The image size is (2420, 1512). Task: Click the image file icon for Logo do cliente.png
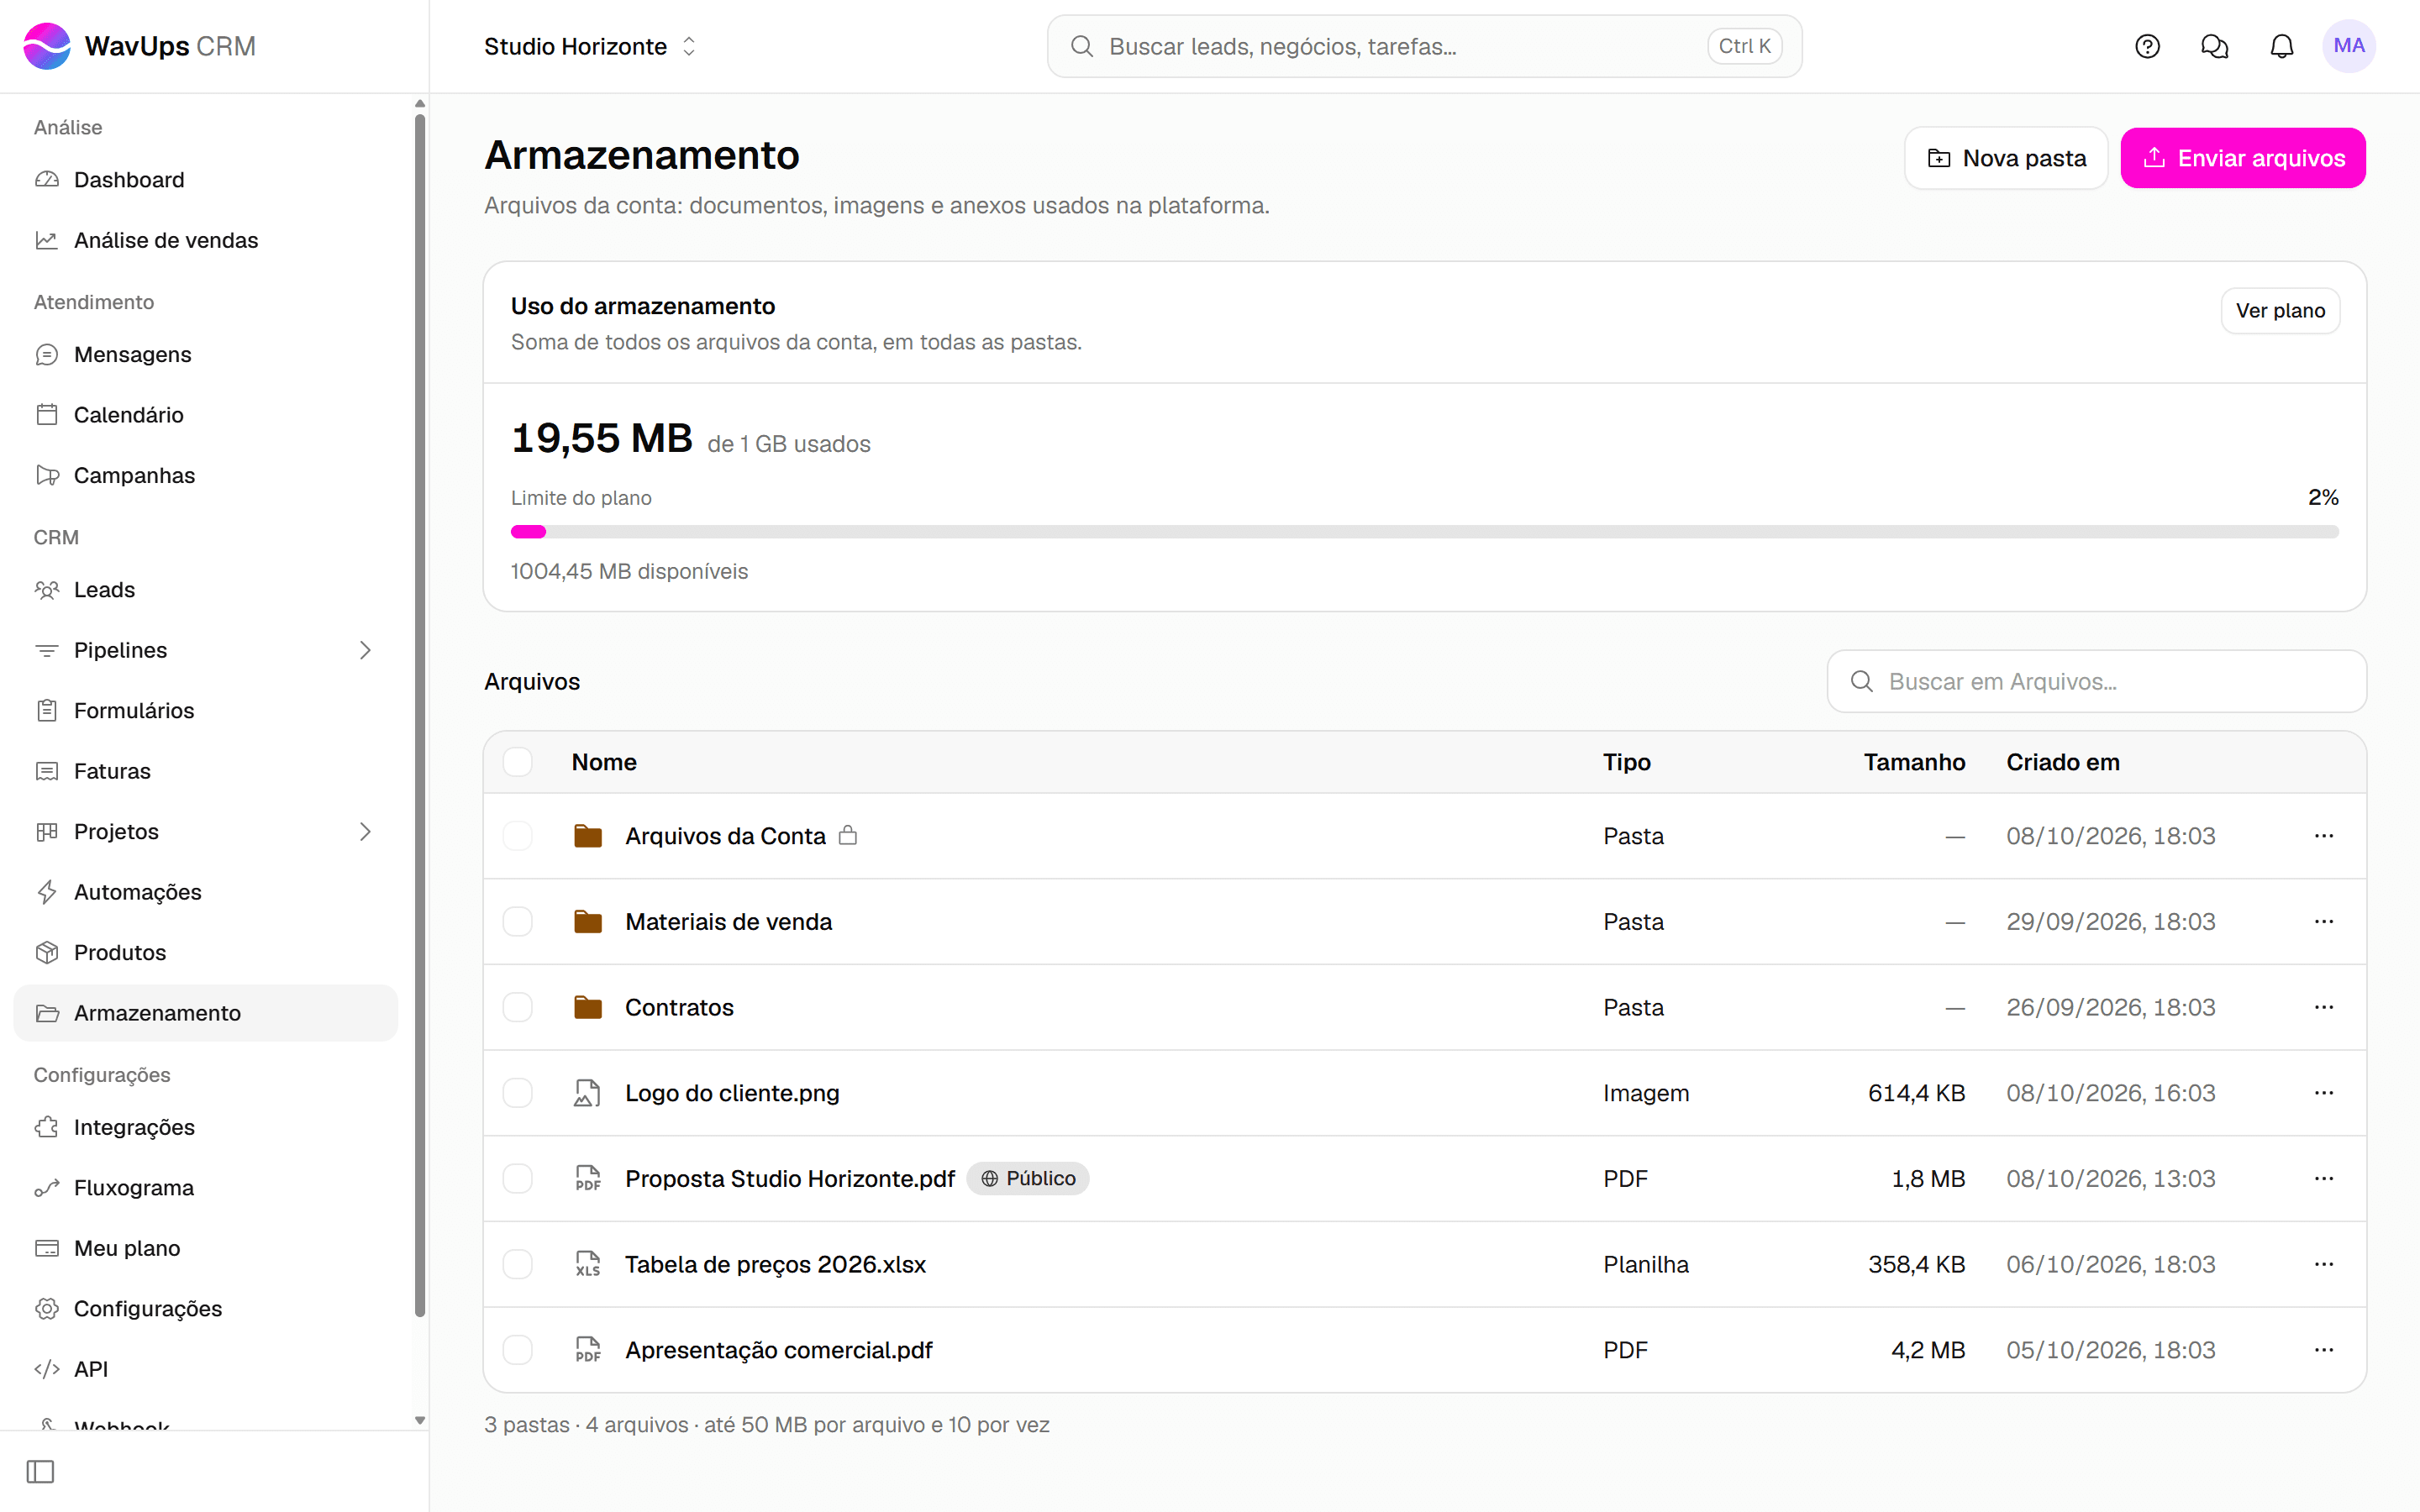(588, 1093)
